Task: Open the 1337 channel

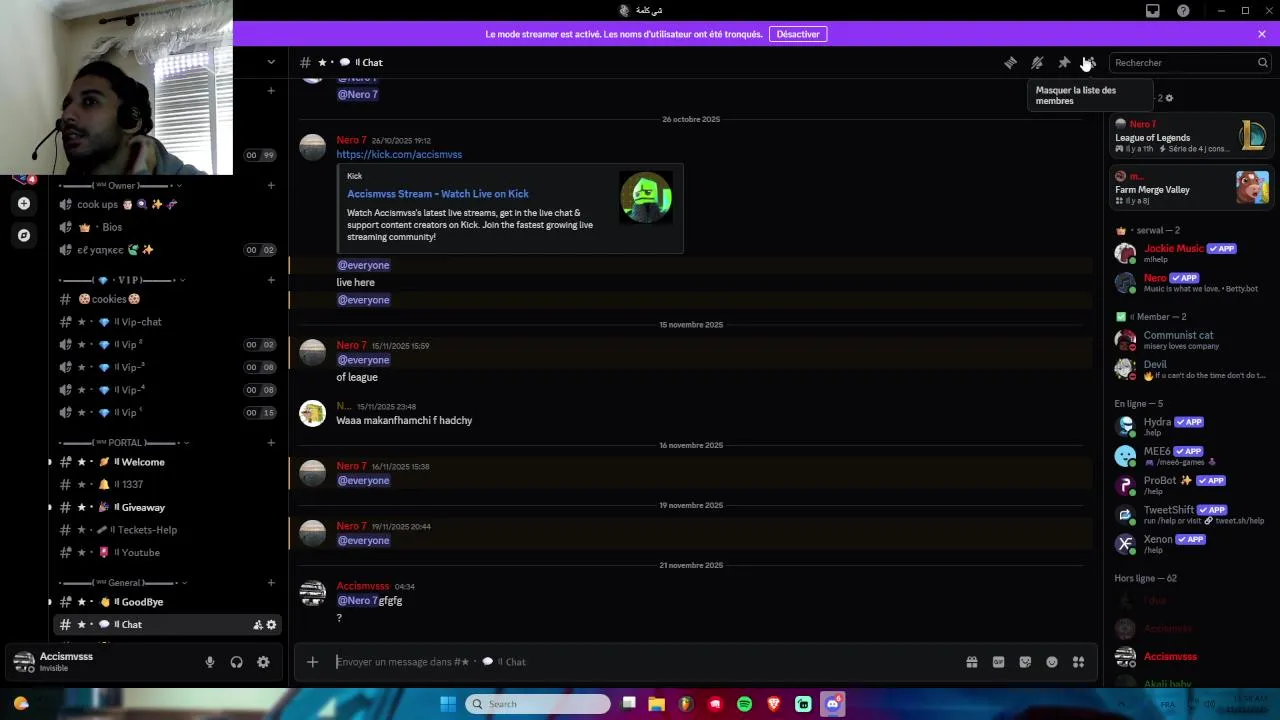Action: click(167, 485)
